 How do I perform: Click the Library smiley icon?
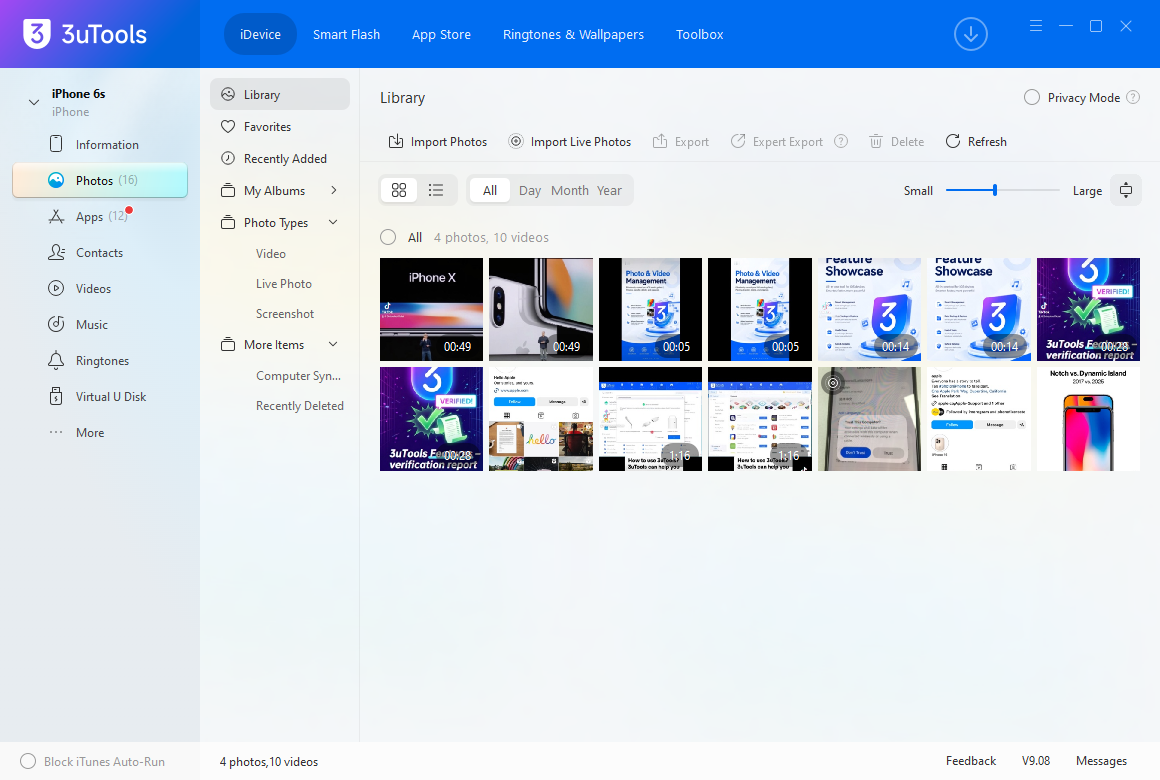tap(228, 95)
